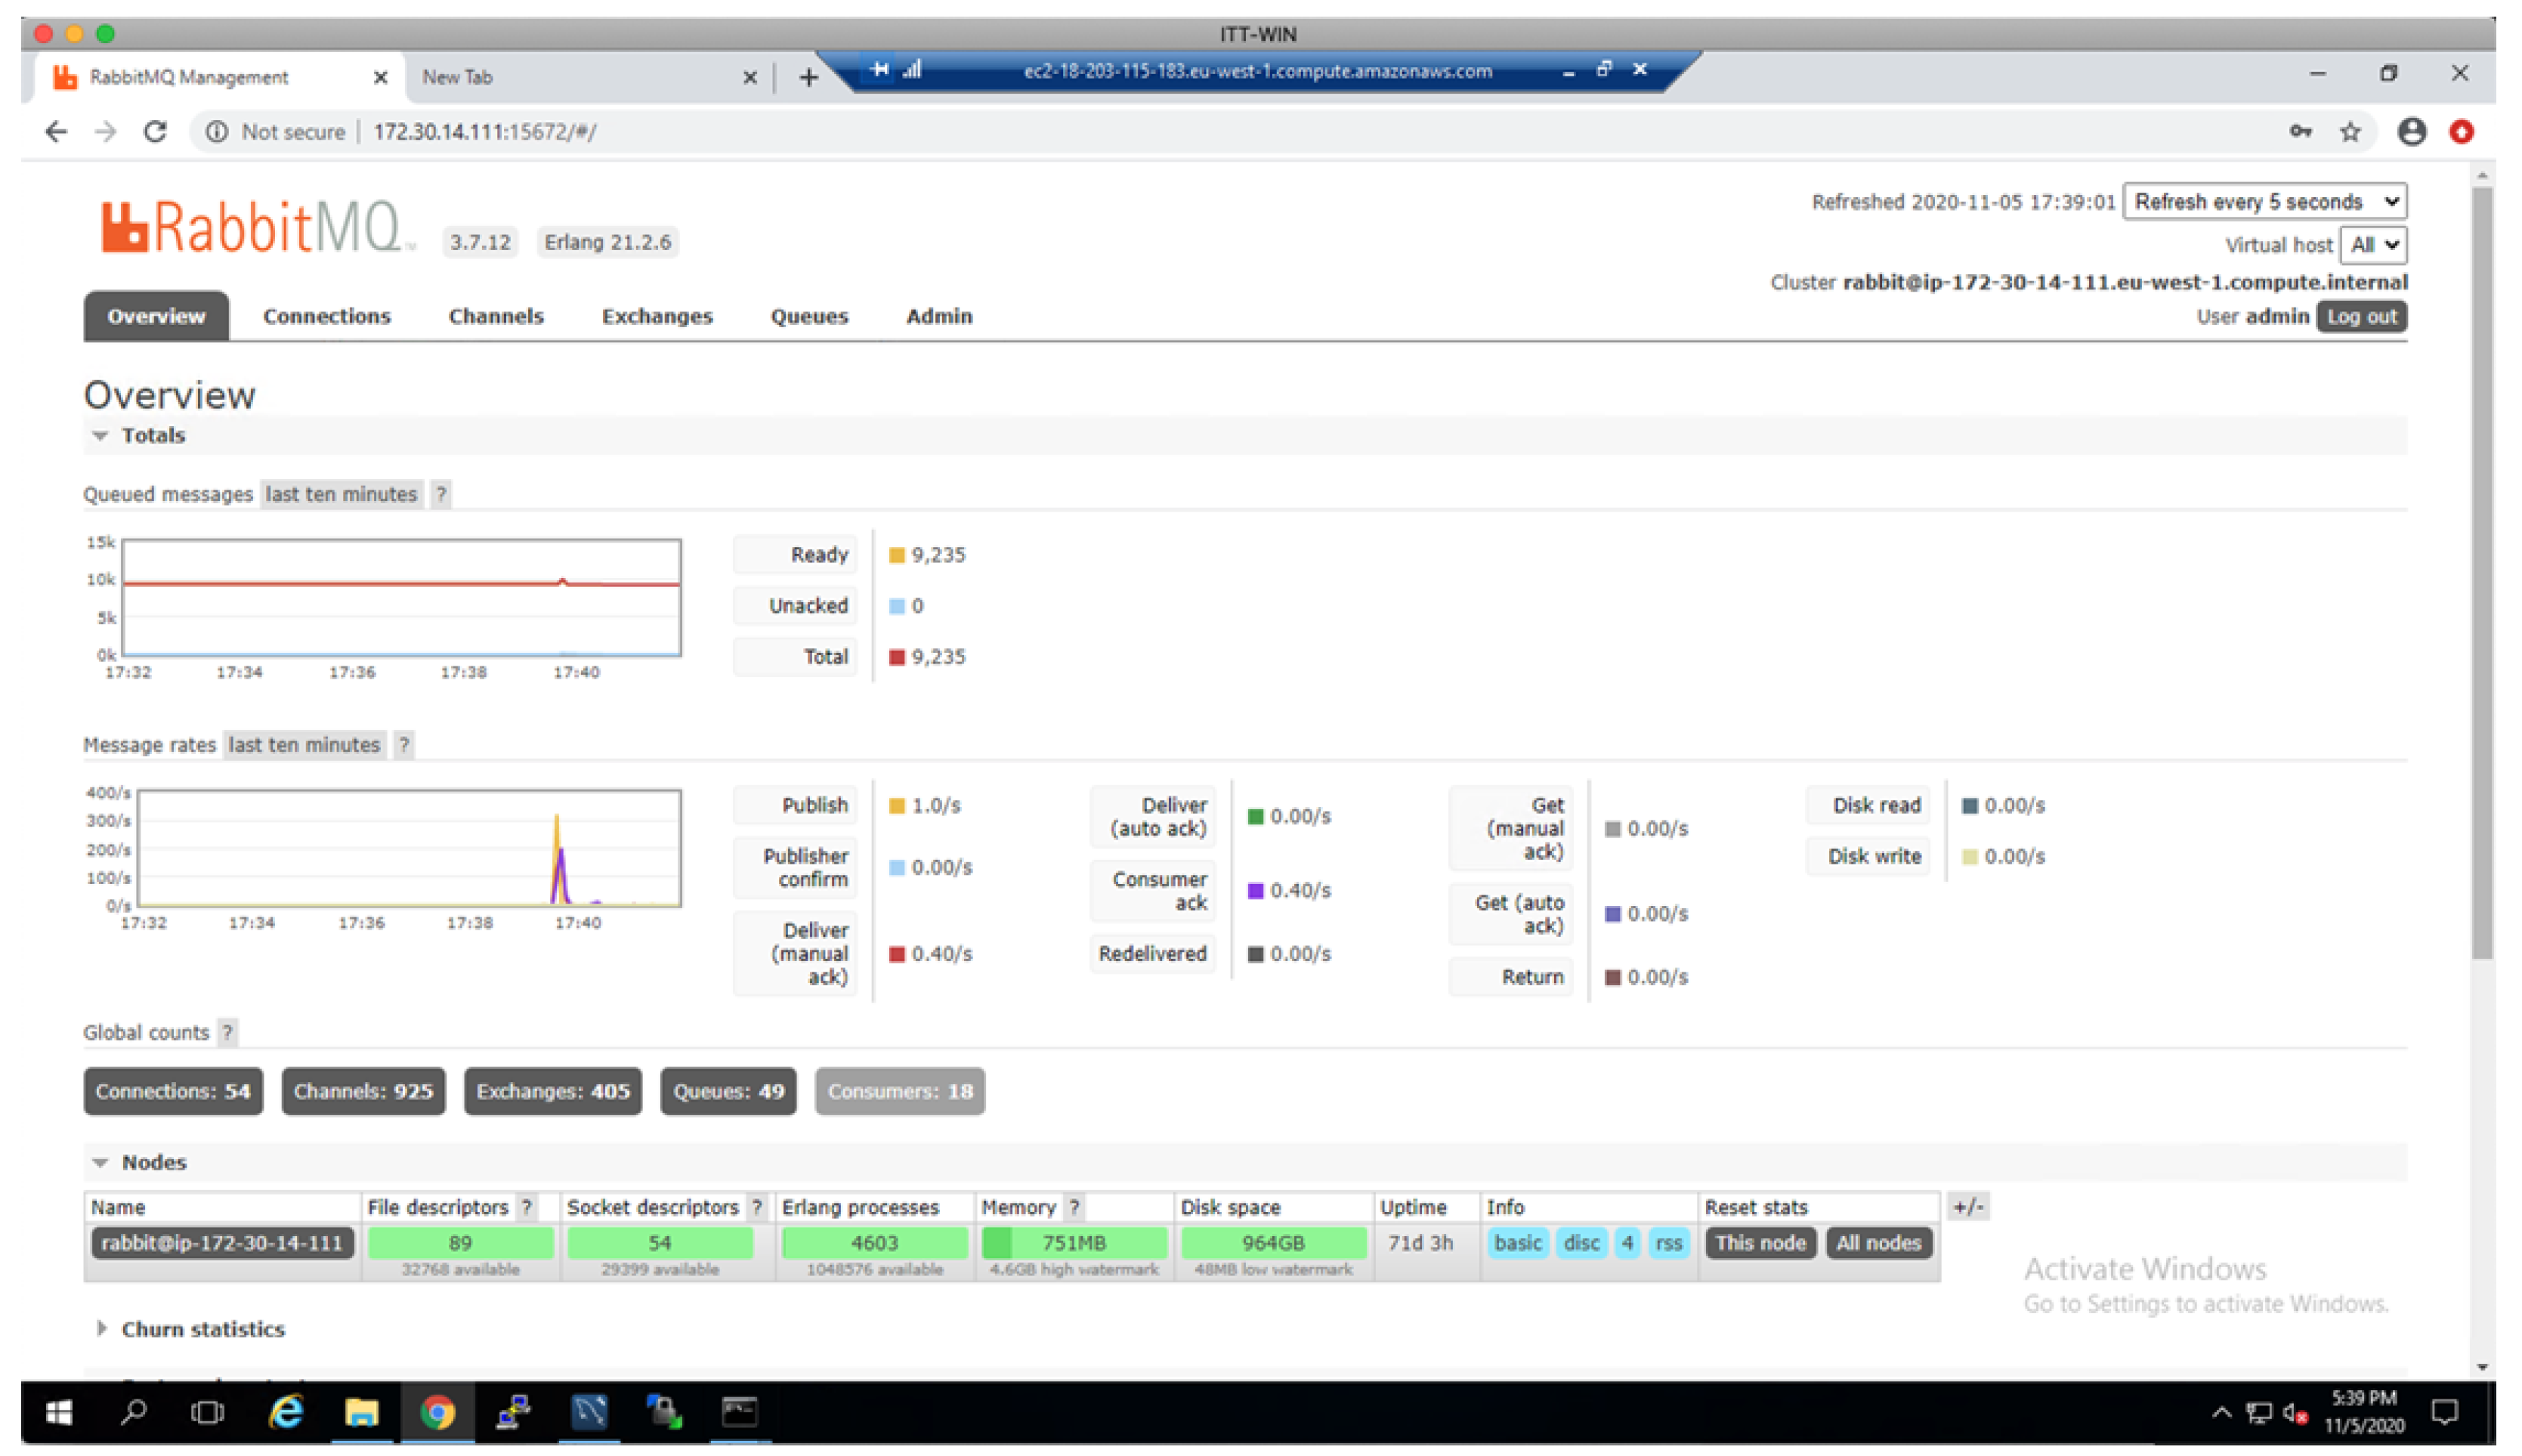Open File Explorer from the taskbar
The height and width of the screenshot is (1456, 2522).
coord(361,1412)
